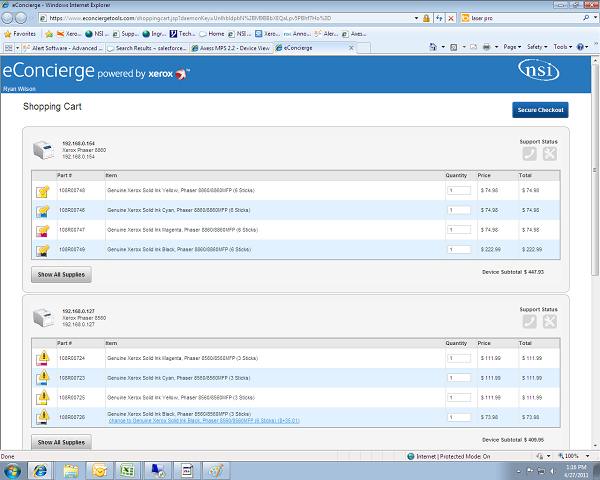Show all supplies for printer 192.168.0.127
Viewport: 600px width, 480px height.
click(x=61, y=442)
